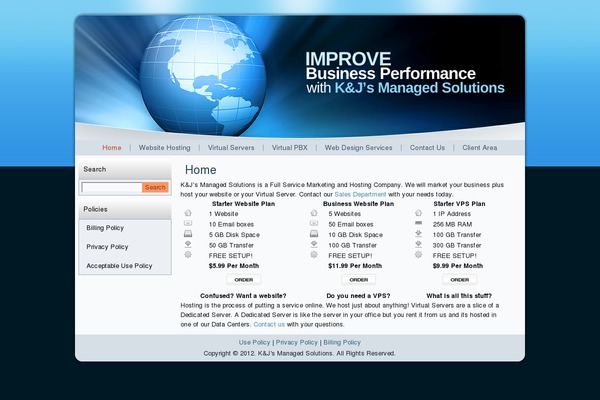Click the 256 MB RAM feature text
The width and height of the screenshot is (600, 400).
pos(452,224)
